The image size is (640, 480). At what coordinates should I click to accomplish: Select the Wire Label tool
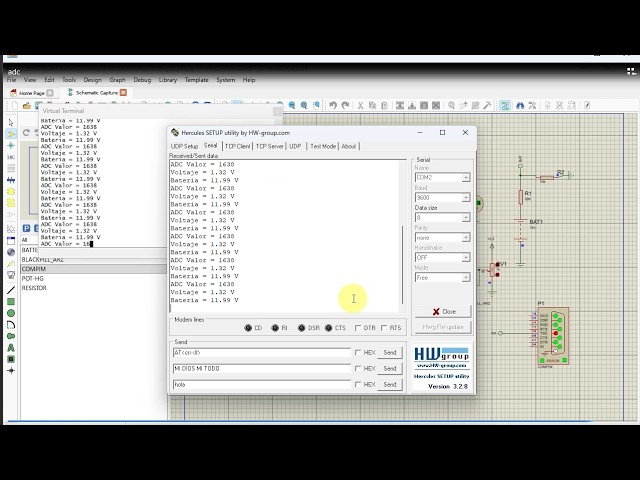point(11,157)
